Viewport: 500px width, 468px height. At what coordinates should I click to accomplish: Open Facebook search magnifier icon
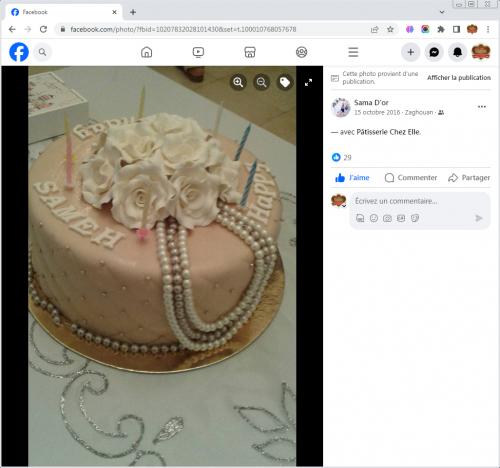point(42,52)
